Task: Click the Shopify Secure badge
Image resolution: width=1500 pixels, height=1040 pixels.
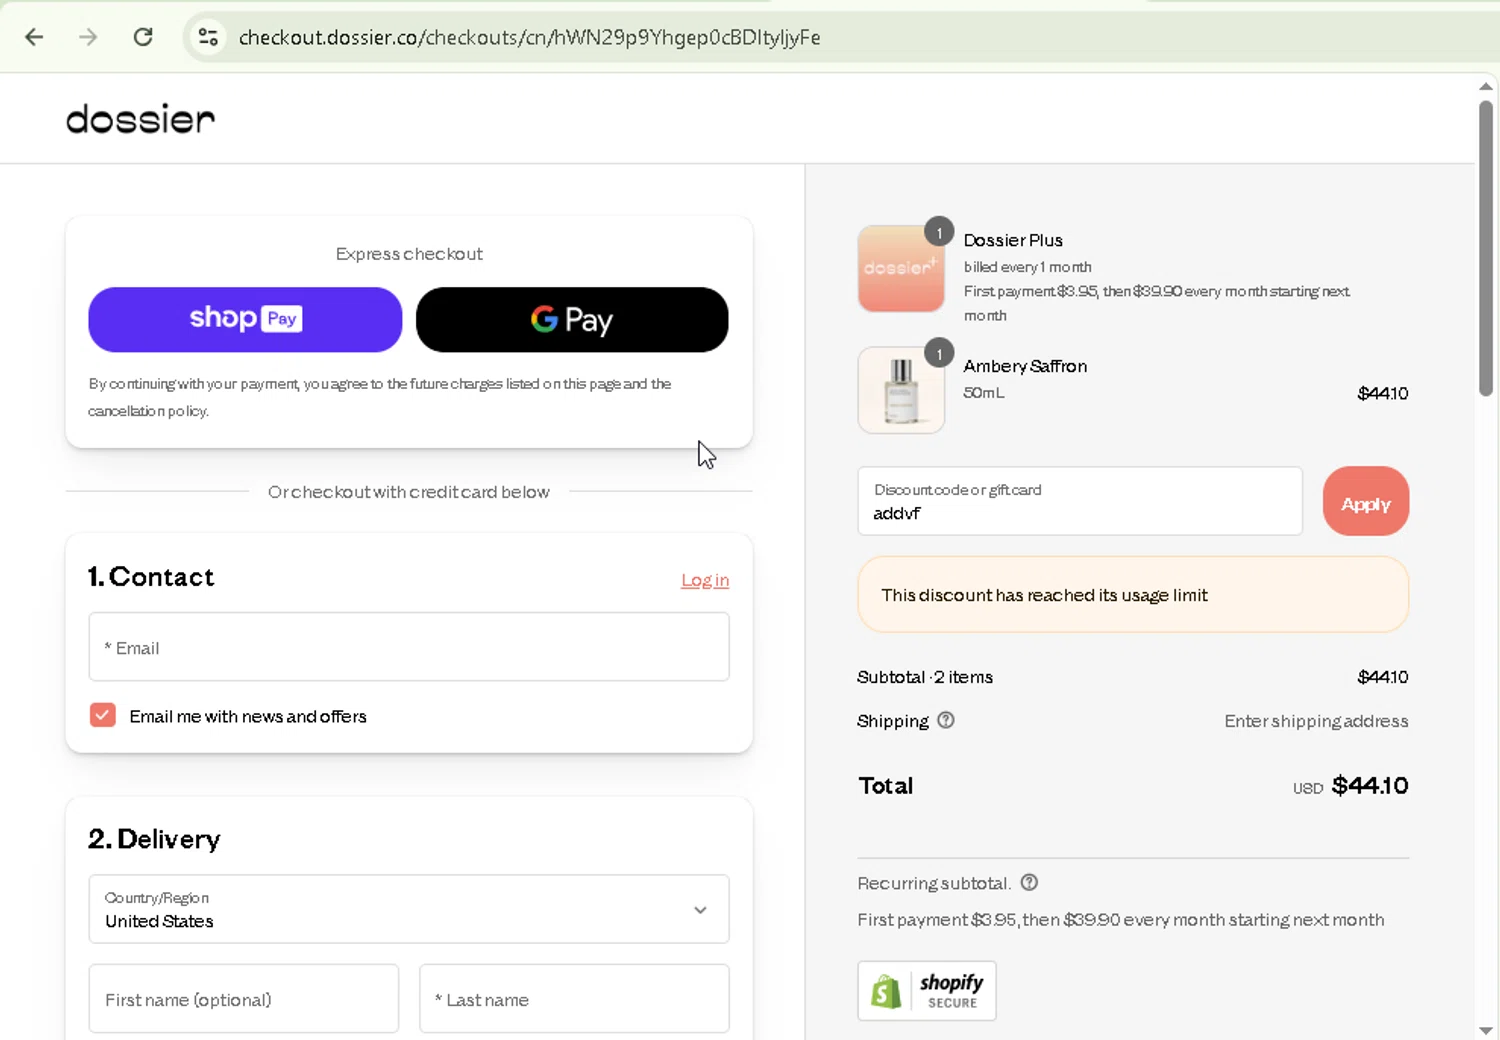Action: point(926,990)
